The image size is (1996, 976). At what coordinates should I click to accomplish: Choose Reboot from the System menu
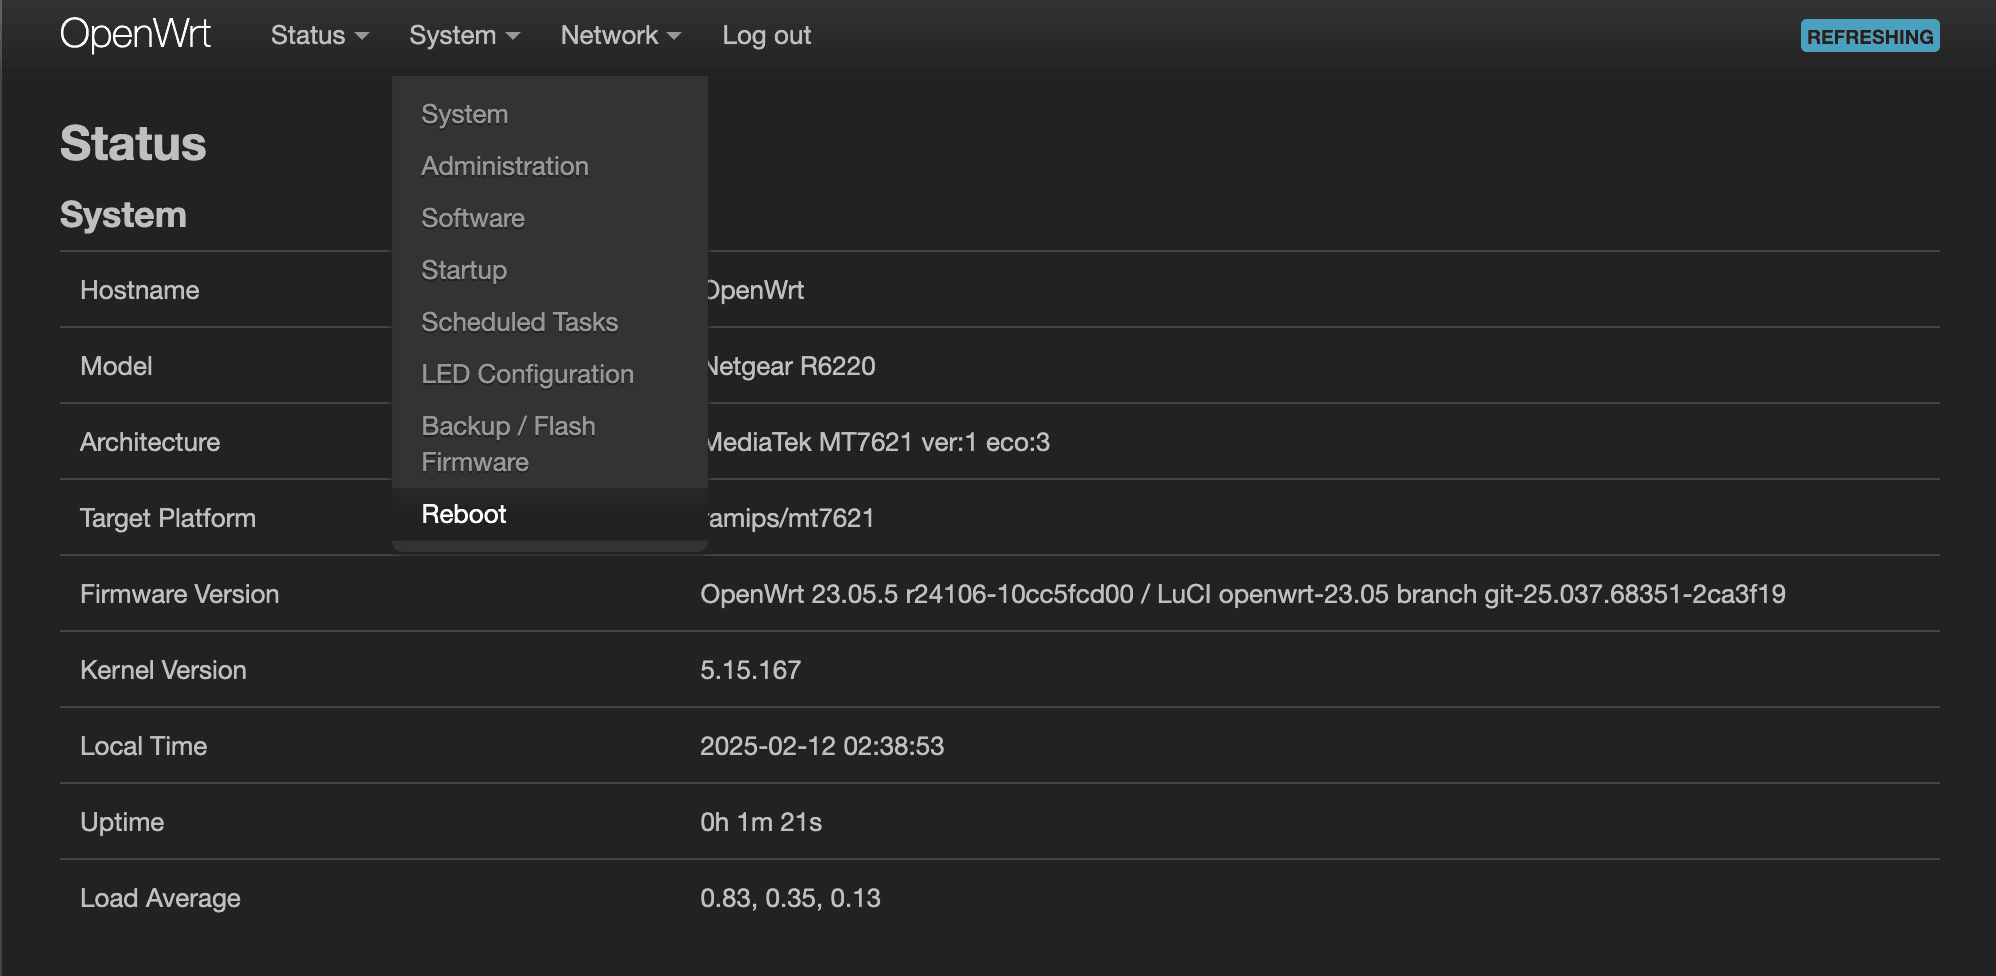[x=550, y=514]
